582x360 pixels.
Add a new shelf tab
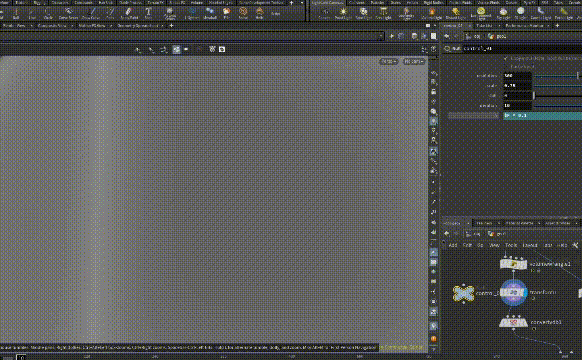291,3
